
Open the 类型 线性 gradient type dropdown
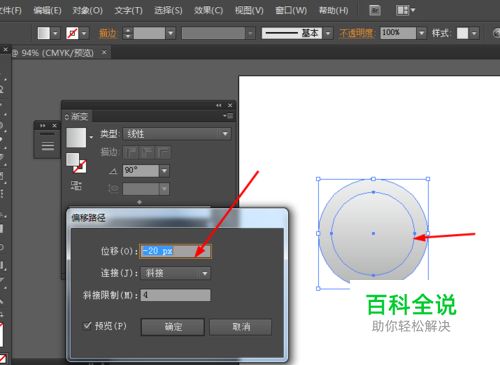click(x=177, y=134)
